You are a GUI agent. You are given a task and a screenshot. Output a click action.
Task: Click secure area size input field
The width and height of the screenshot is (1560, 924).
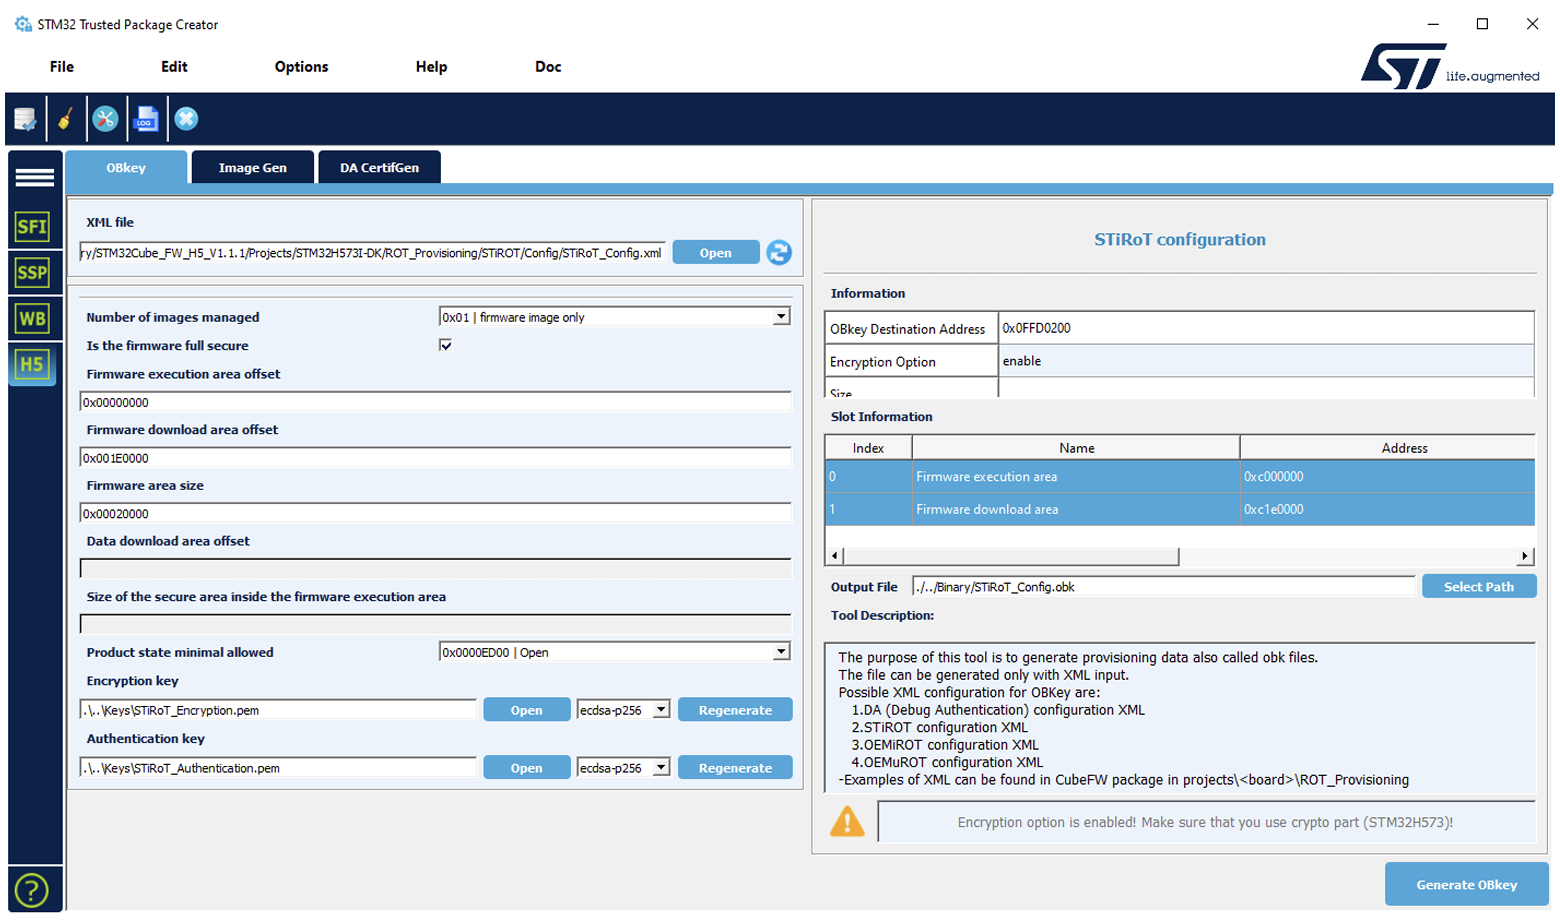click(435, 625)
